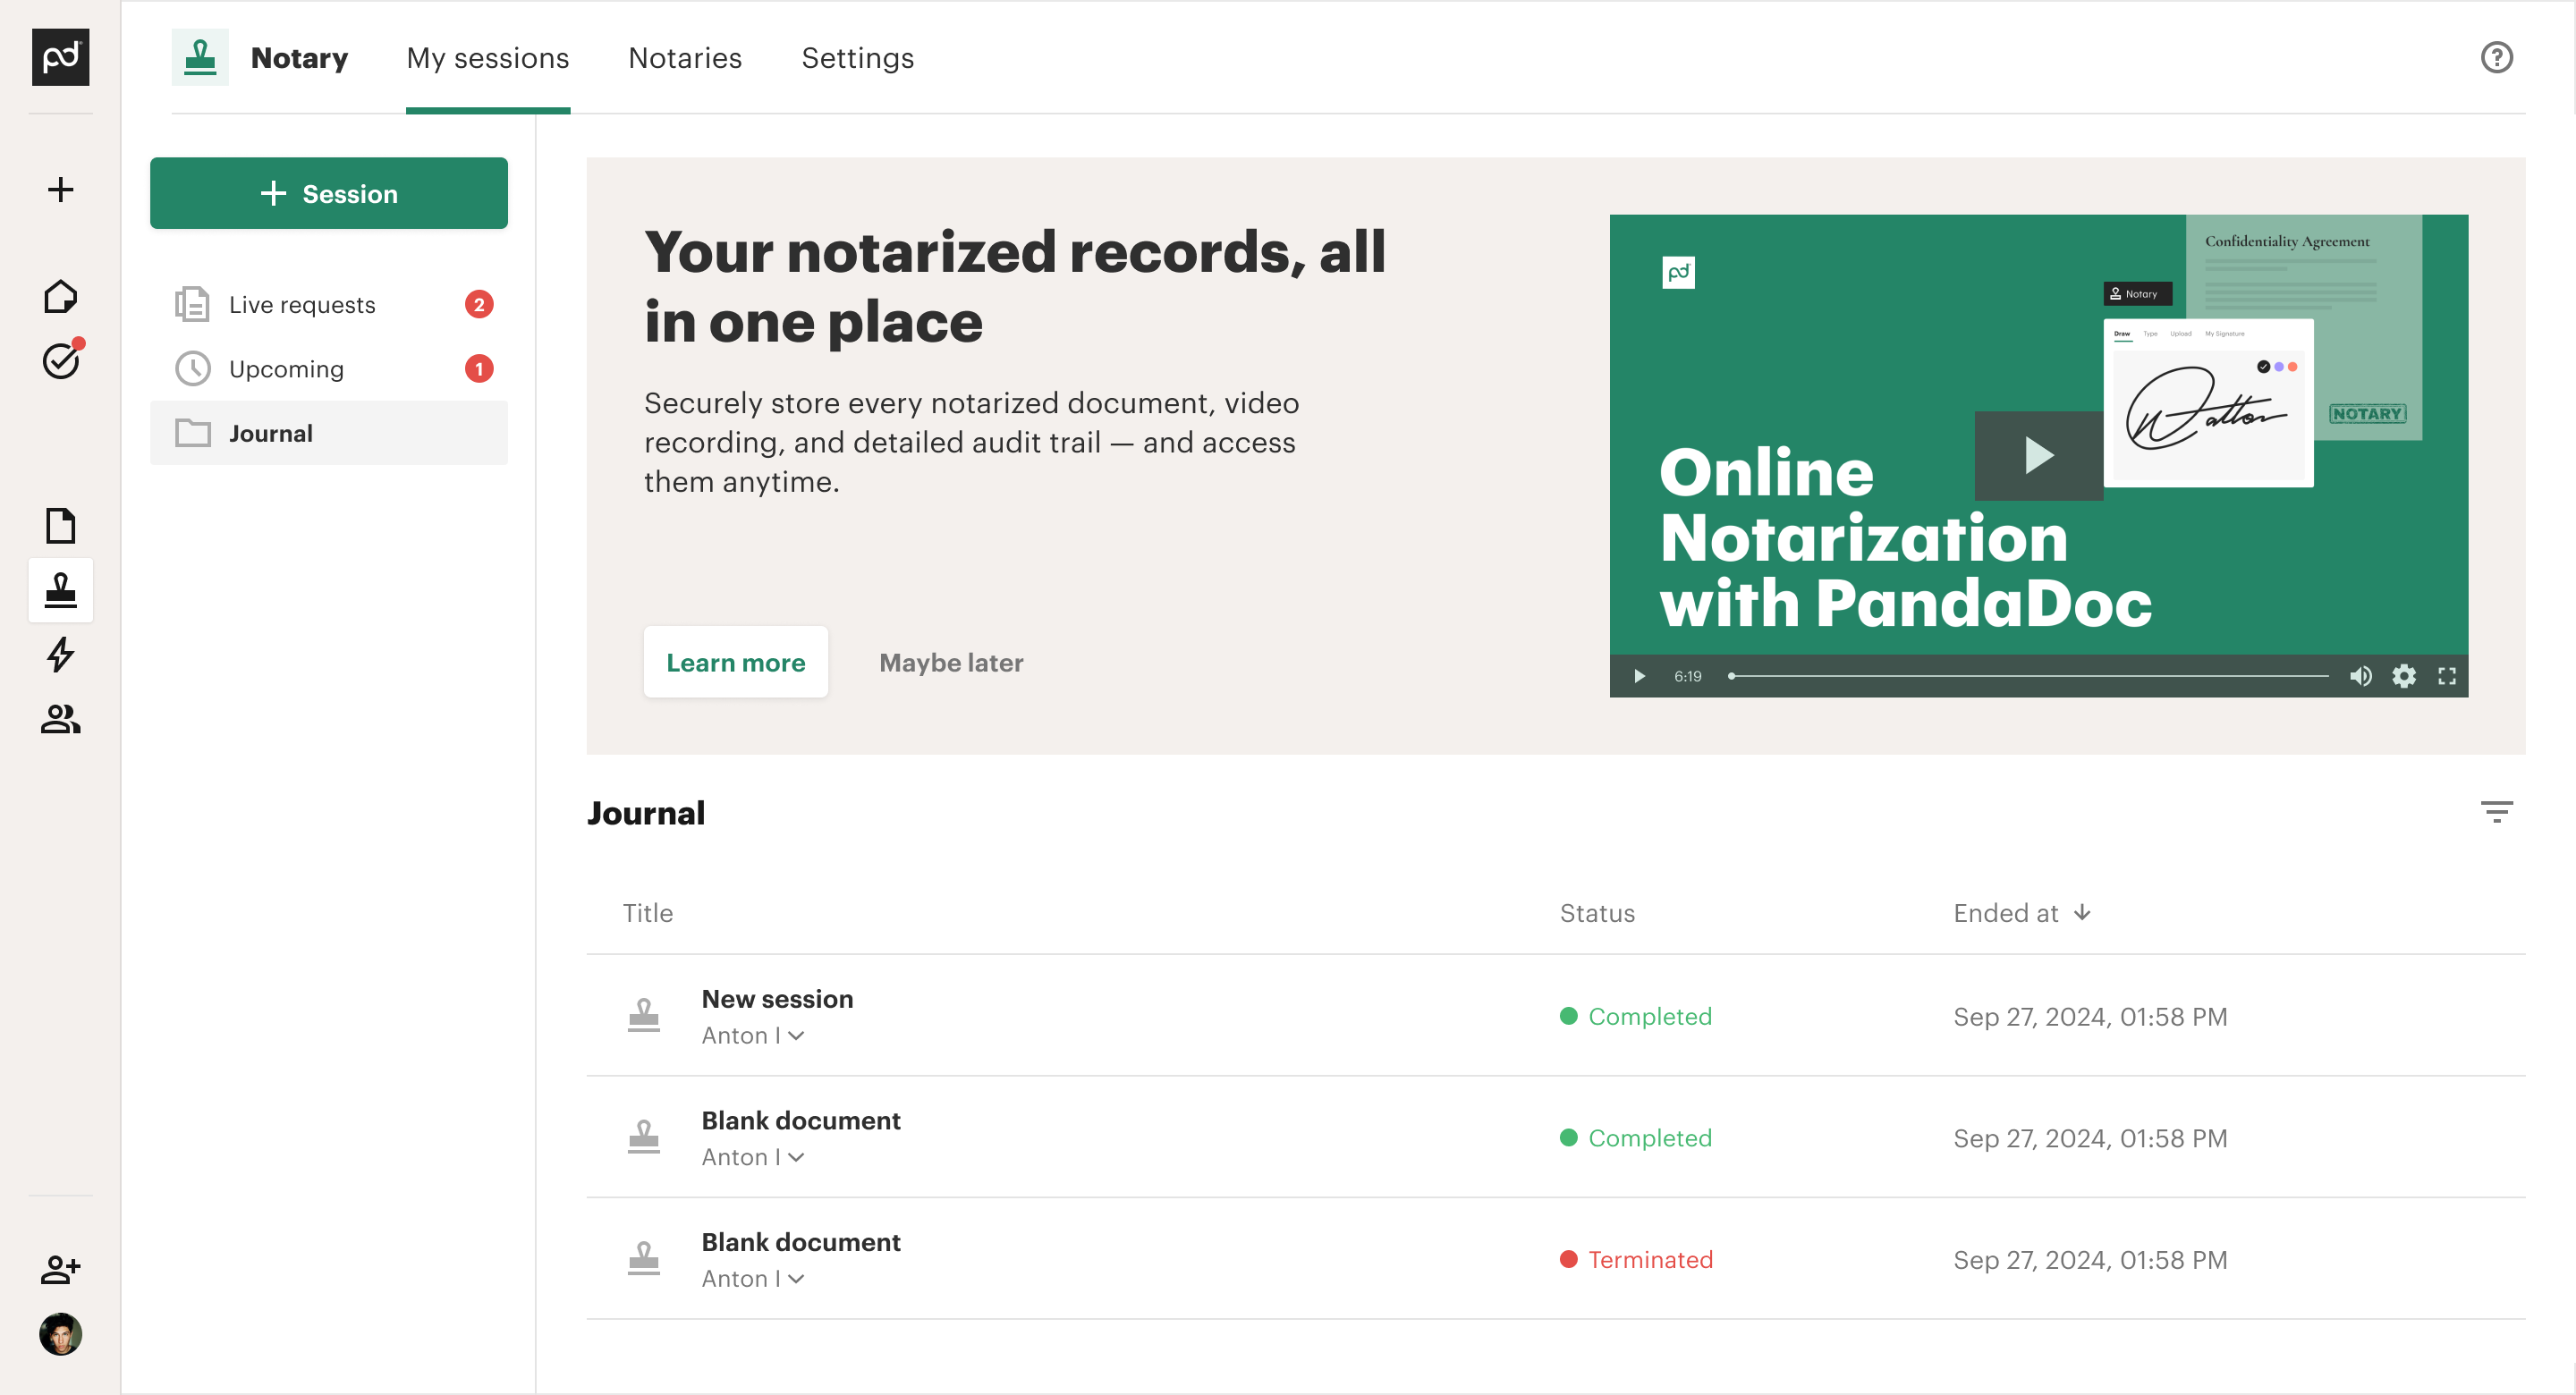Viewport: 2576px width, 1395px height.
Task: Open the lightning bolt Automations icon
Action: [x=60, y=655]
